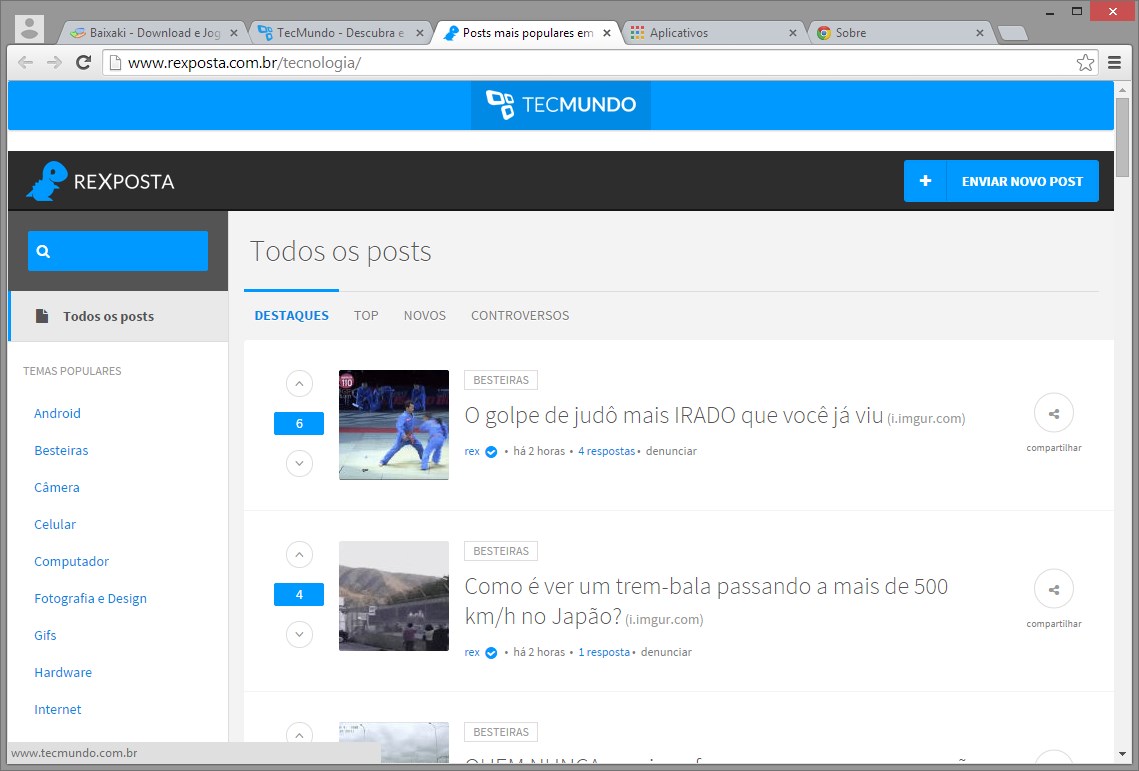
Task: Switch to the TecMundo browser tab
Action: point(339,33)
